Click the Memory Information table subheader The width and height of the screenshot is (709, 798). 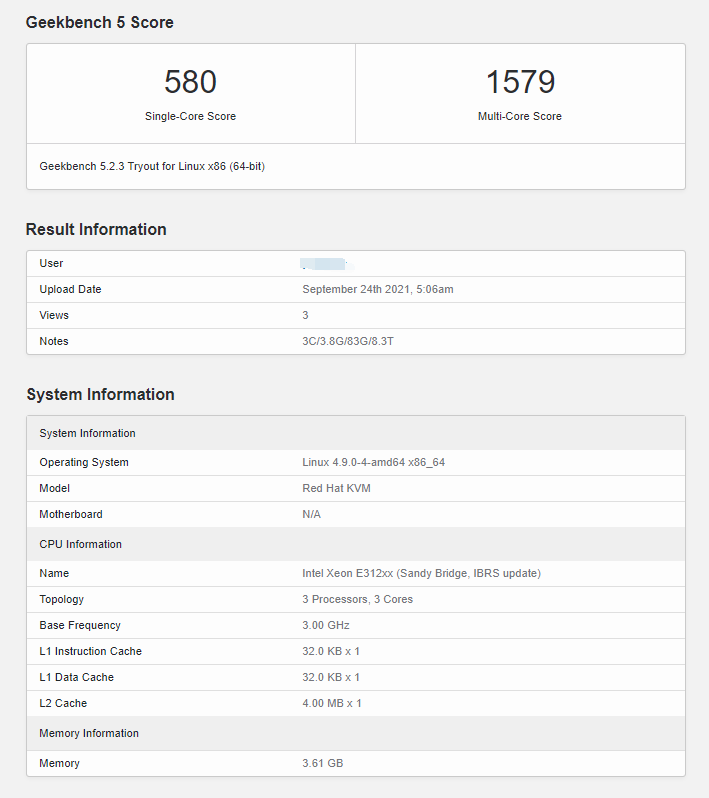[x=89, y=733]
